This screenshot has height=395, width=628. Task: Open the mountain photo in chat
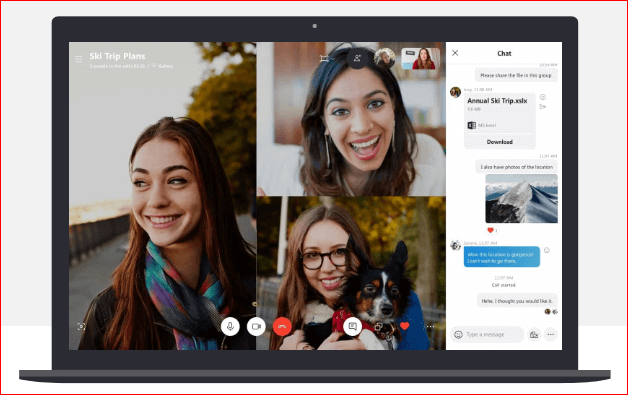(521, 198)
